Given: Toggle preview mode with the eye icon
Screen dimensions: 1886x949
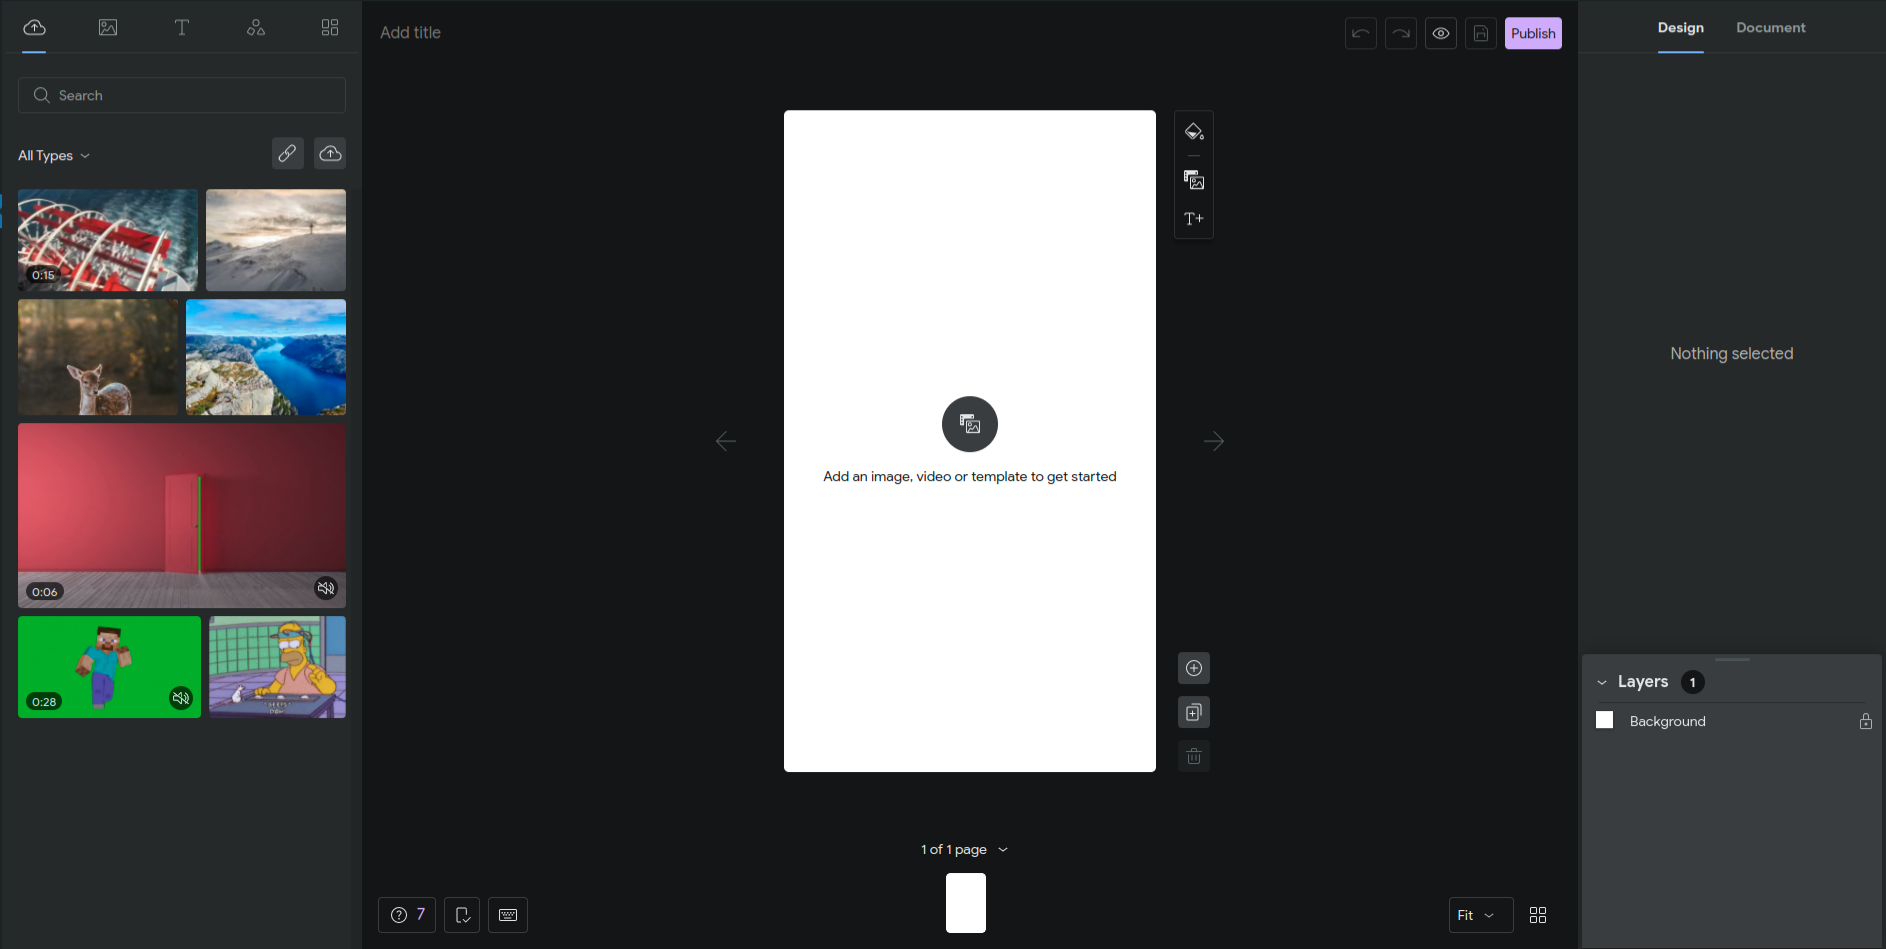Looking at the screenshot, I should click(x=1440, y=33).
